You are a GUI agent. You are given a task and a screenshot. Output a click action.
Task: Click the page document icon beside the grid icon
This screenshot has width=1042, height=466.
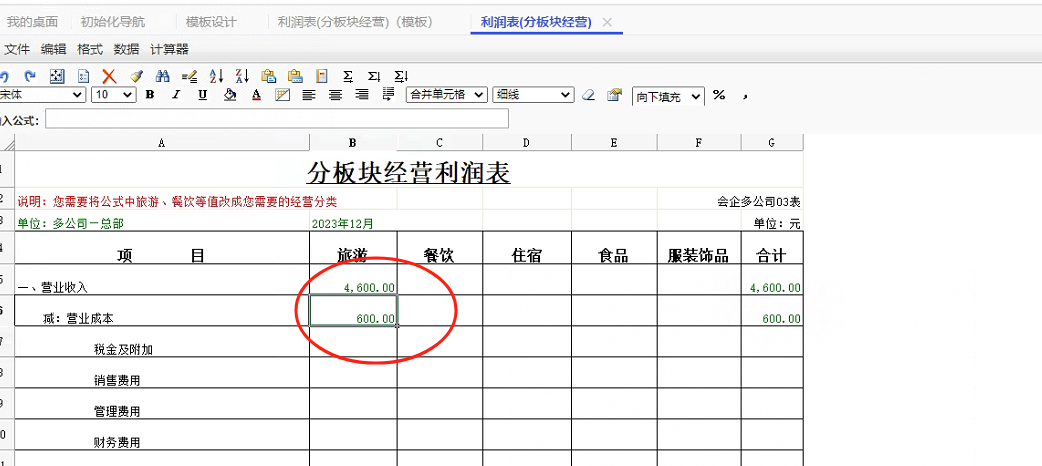tap(83, 76)
